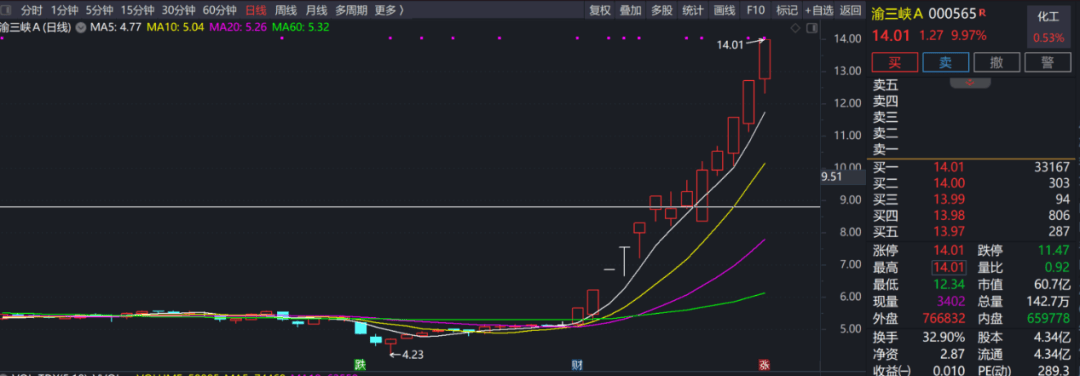Click the 财 financial marker icon under the chart
The image size is (1080, 376).
[576, 364]
